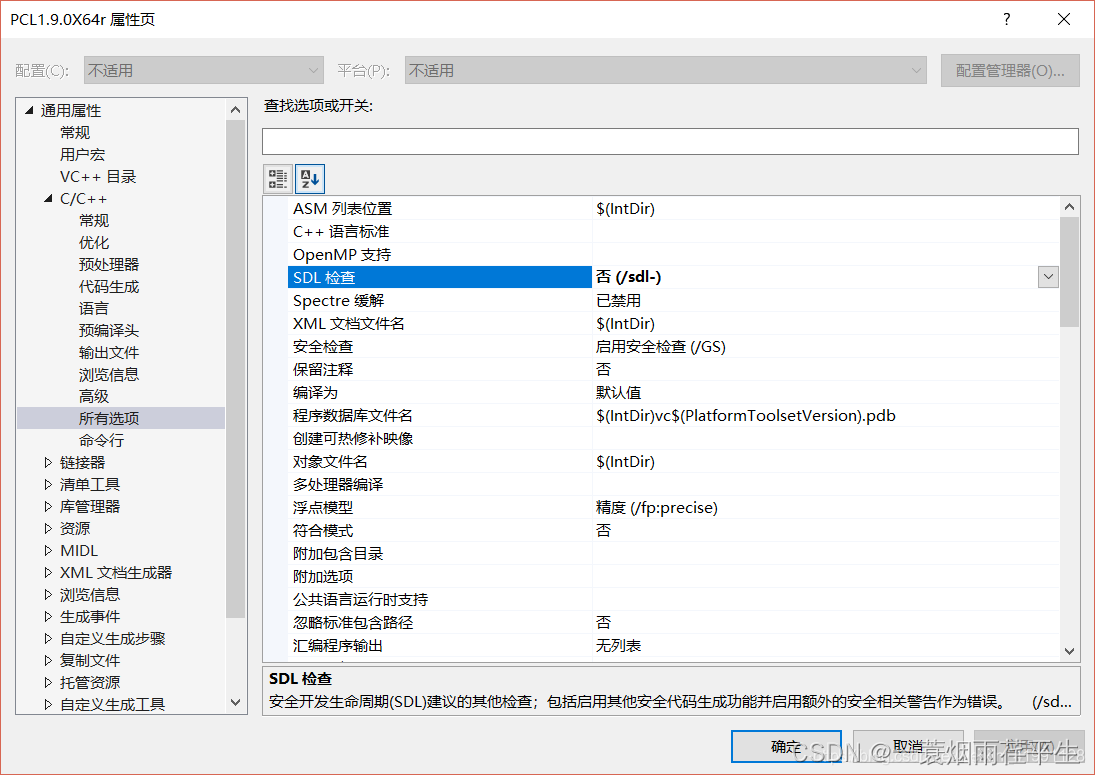Screen dimensions: 1095x775
Task: Select 所有选项 under C/C++
Action: [109, 418]
